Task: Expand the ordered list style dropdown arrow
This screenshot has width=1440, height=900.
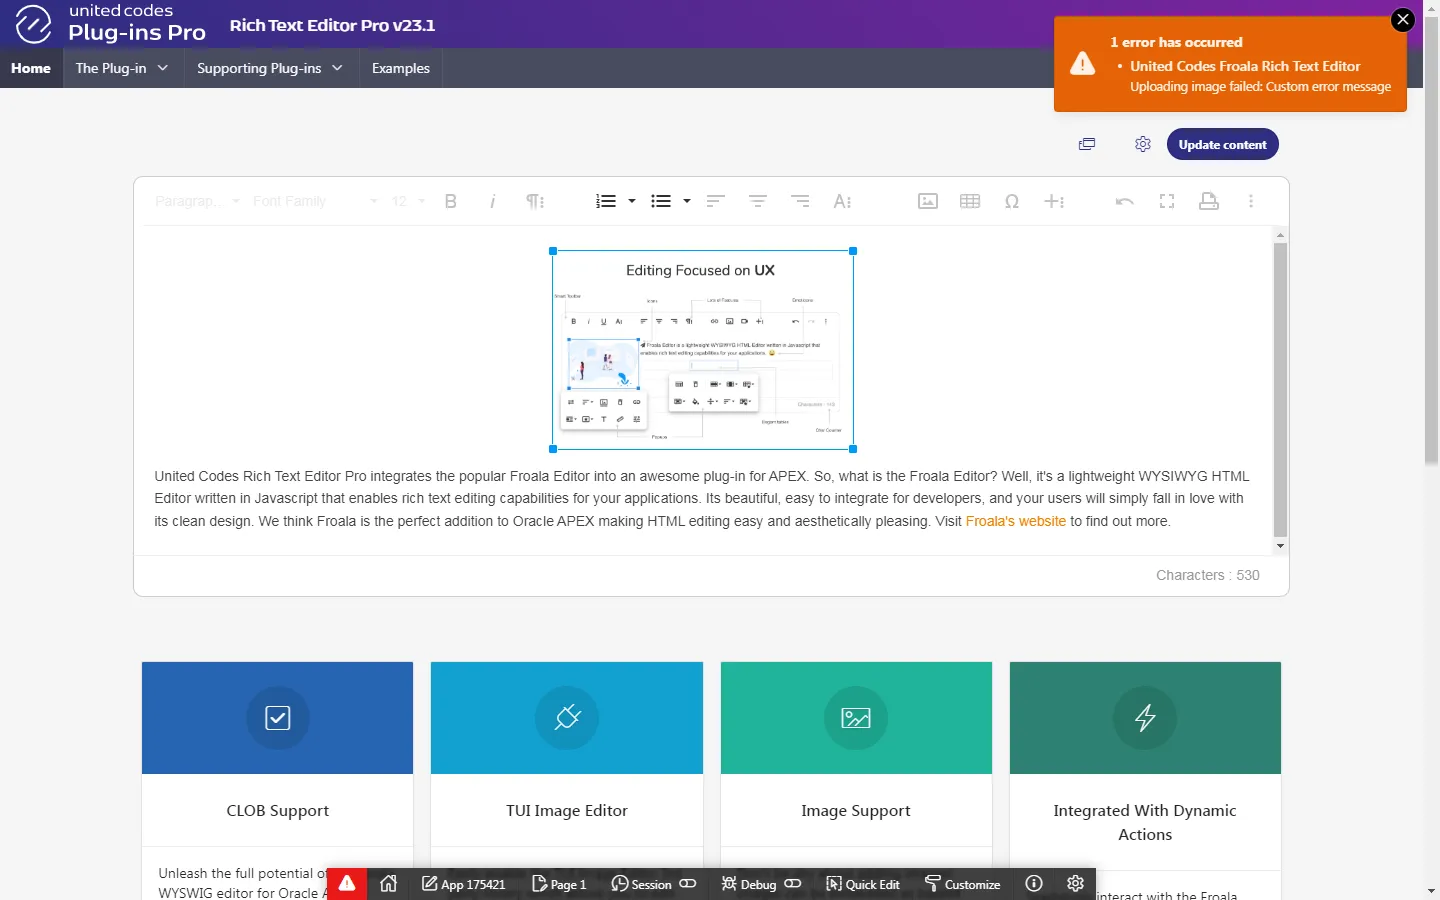Action: click(x=632, y=201)
